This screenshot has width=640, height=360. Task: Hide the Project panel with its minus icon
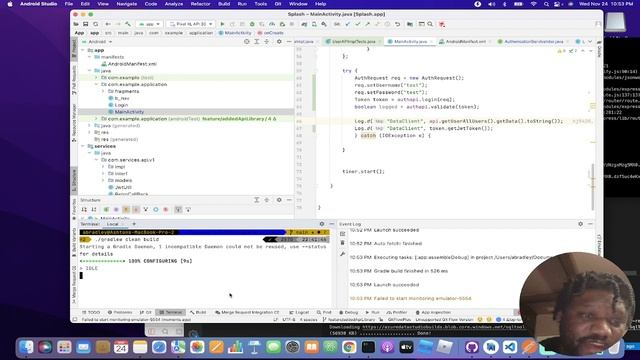click(289, 42)
